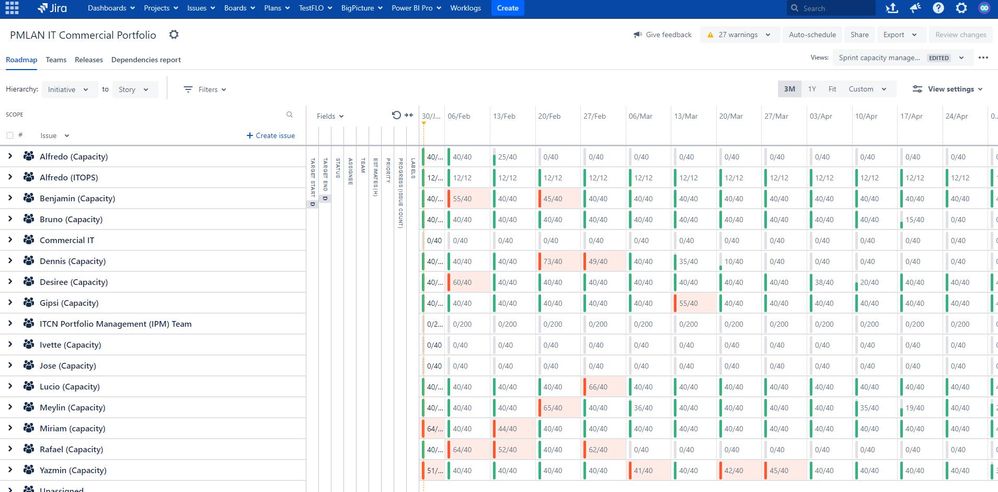
Task: Click the scope search magnifier icon
Action: [290, 115]
